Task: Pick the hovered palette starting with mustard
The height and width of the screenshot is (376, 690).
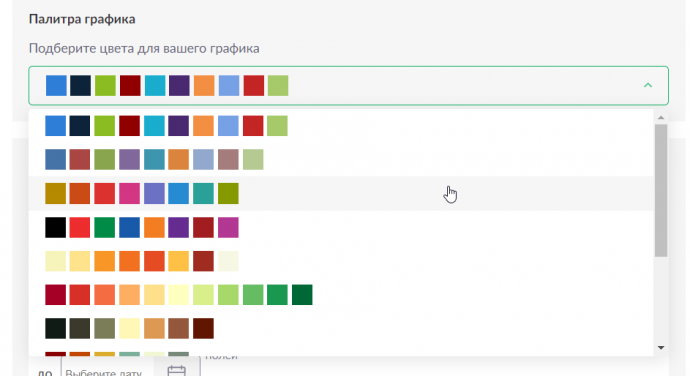Action: click(341, 193)
